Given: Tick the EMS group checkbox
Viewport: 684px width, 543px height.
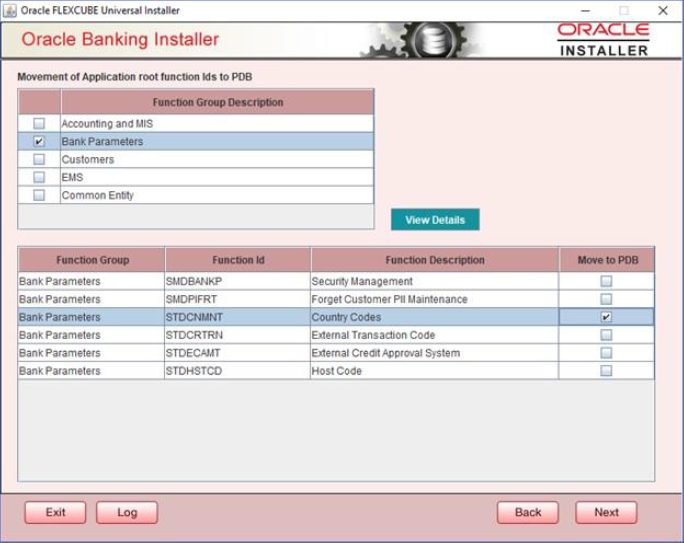Looking at the screenshot, I should point(39,178).
